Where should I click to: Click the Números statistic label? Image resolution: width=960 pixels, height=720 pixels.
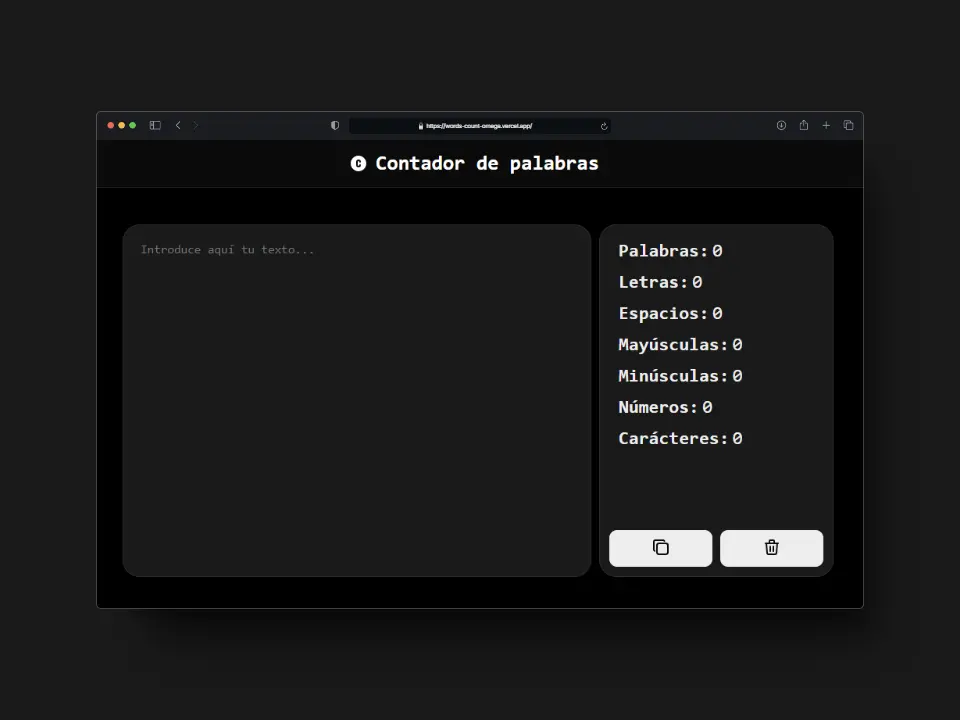click(657, 407)
